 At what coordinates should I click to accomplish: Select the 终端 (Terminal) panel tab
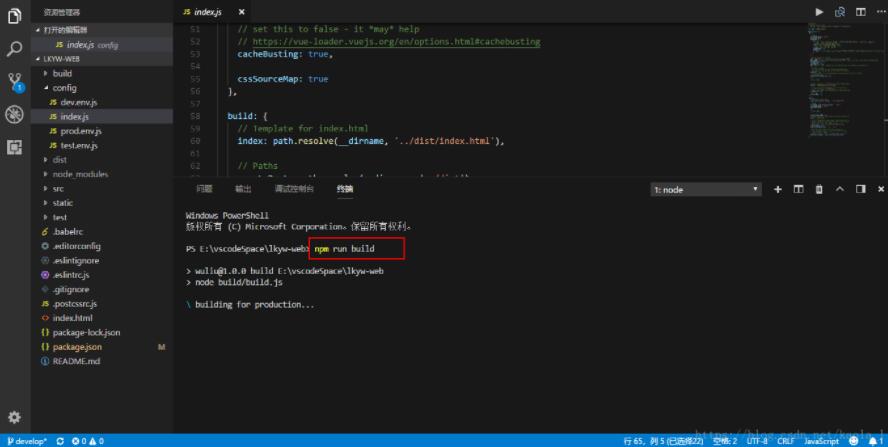[345, 189]
